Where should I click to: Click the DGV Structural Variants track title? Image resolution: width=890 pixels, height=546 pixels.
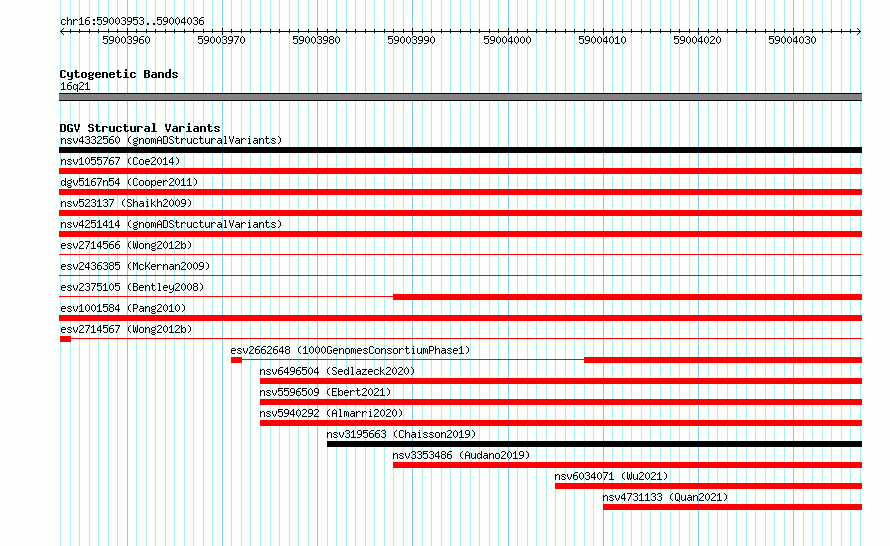[x=140, y=128]
